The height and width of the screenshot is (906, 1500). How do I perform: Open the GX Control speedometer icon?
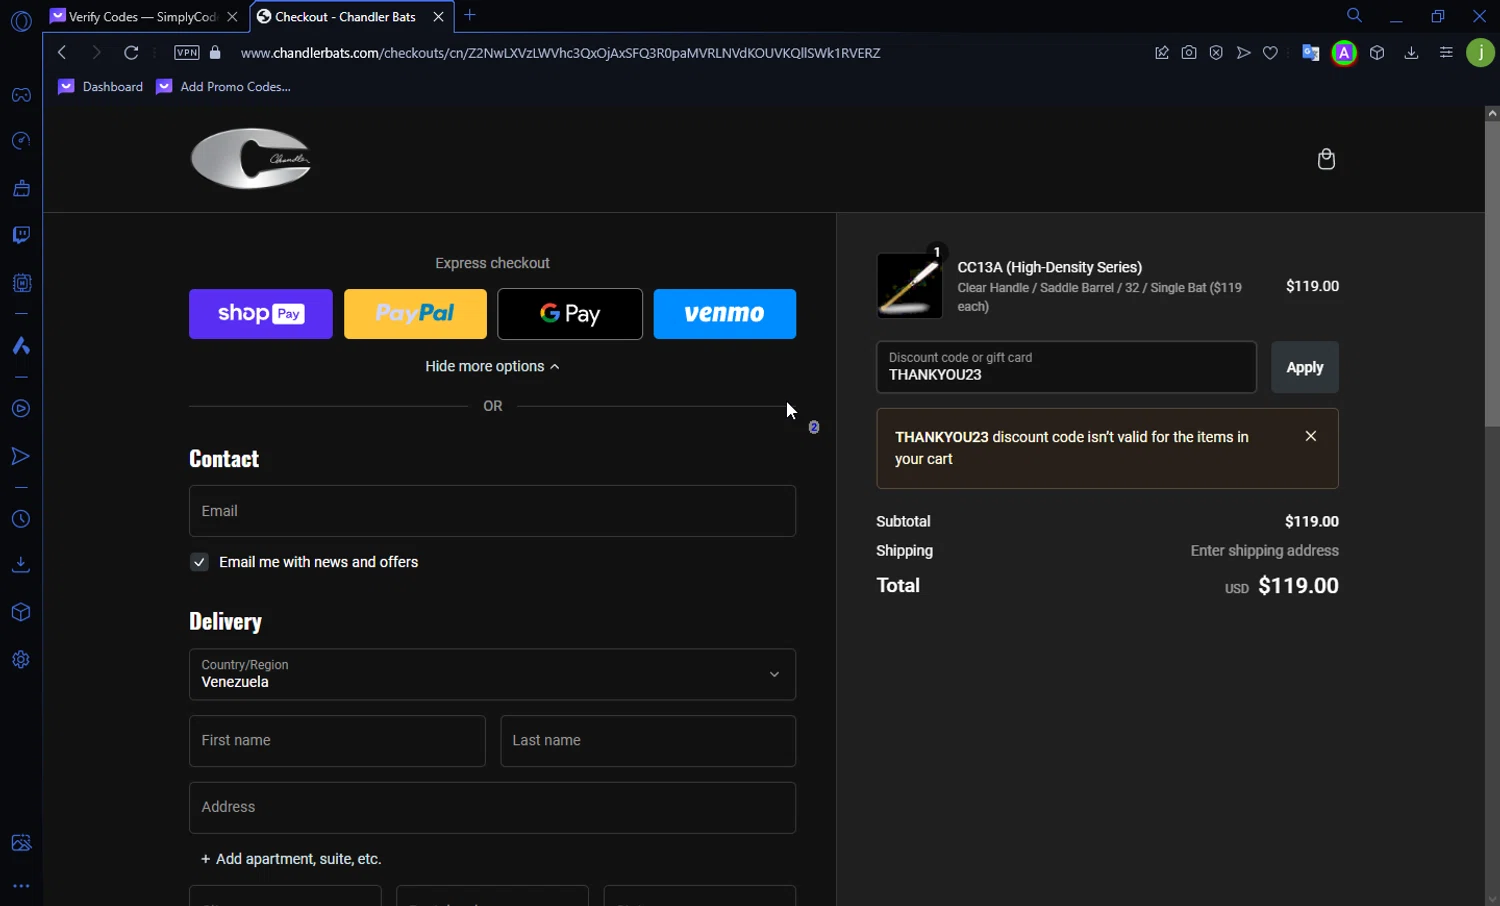[x=21, y=141]
